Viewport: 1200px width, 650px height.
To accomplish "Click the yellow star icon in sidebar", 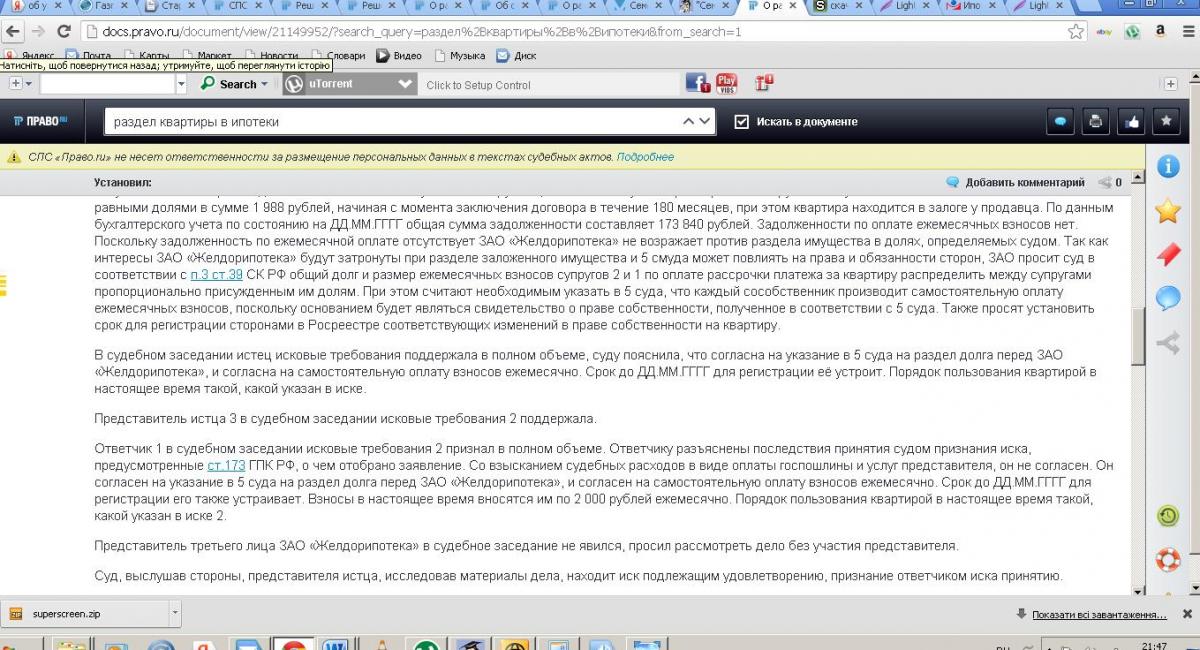I will pos(1167,211).
